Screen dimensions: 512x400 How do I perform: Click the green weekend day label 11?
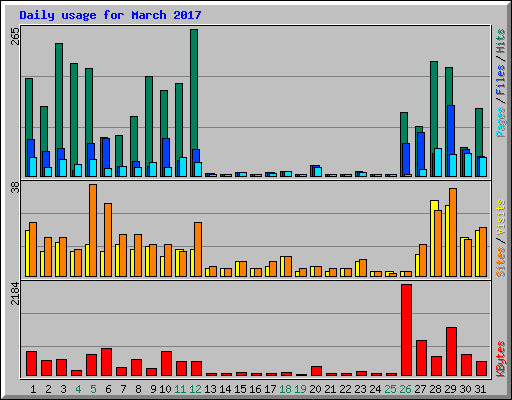[x=180, y=389]
